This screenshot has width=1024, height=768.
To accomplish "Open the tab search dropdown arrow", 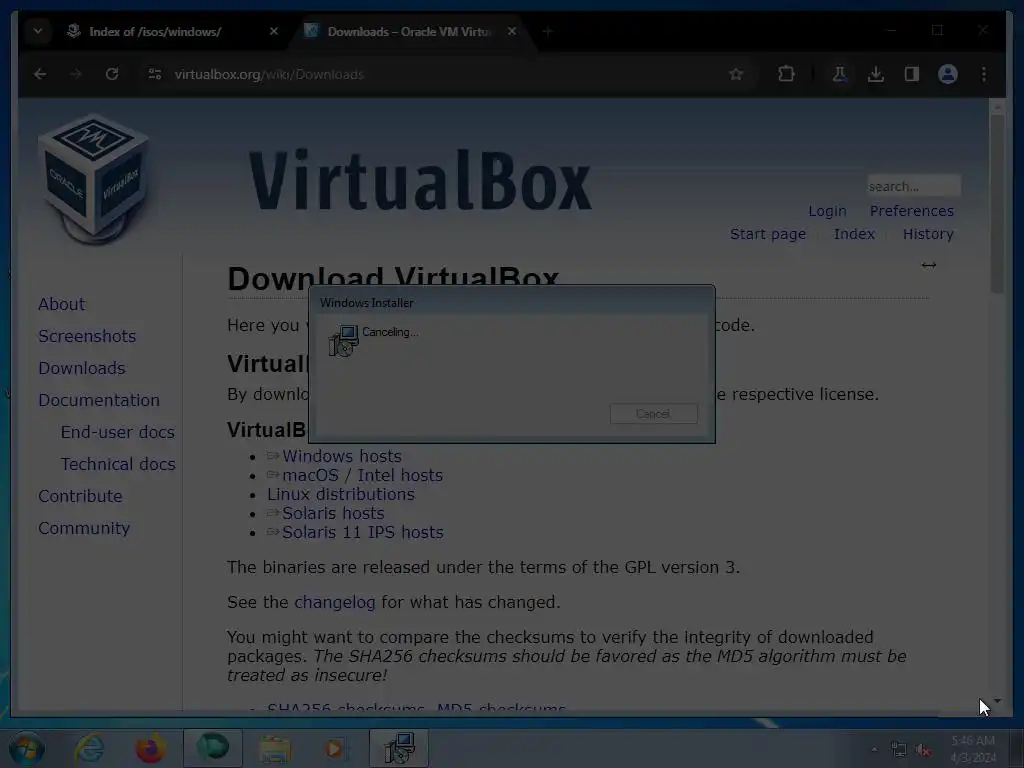I will click(38, 31).
